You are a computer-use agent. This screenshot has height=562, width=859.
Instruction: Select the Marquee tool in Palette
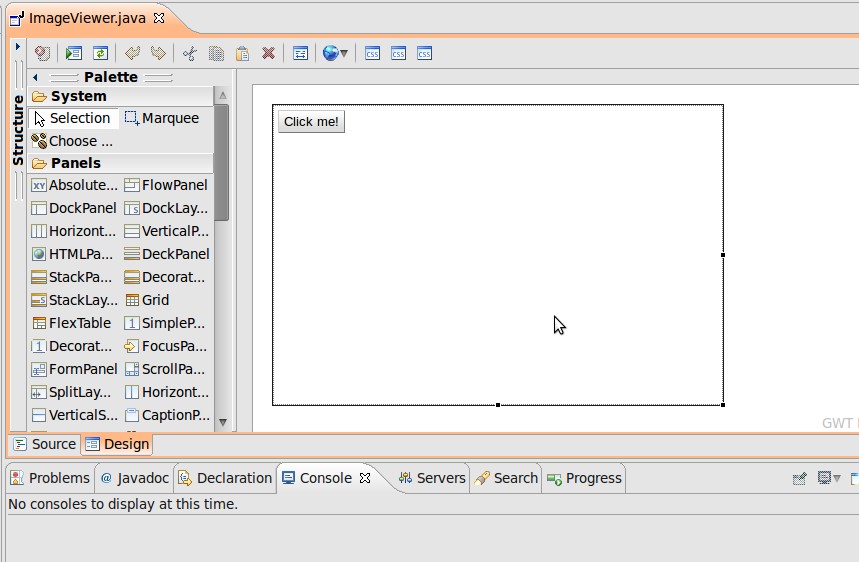point(161,118)
